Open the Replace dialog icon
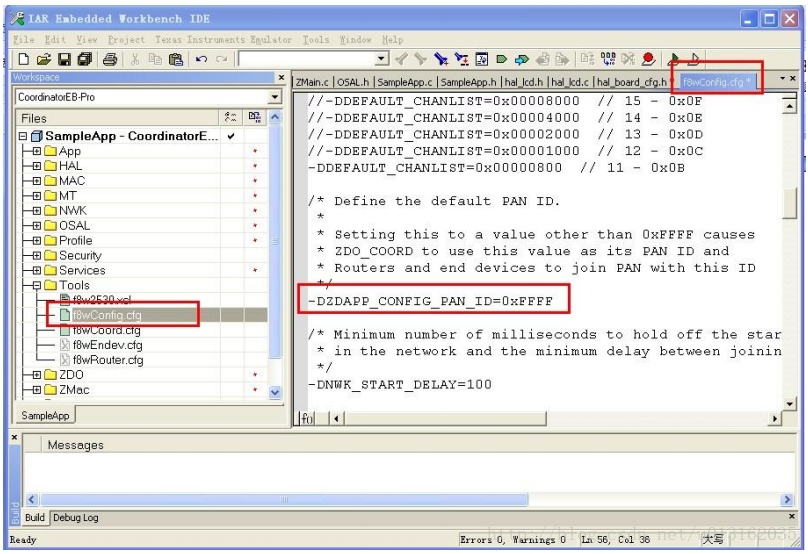This screenshot has width=808, height=554. (x=461, y=59)
